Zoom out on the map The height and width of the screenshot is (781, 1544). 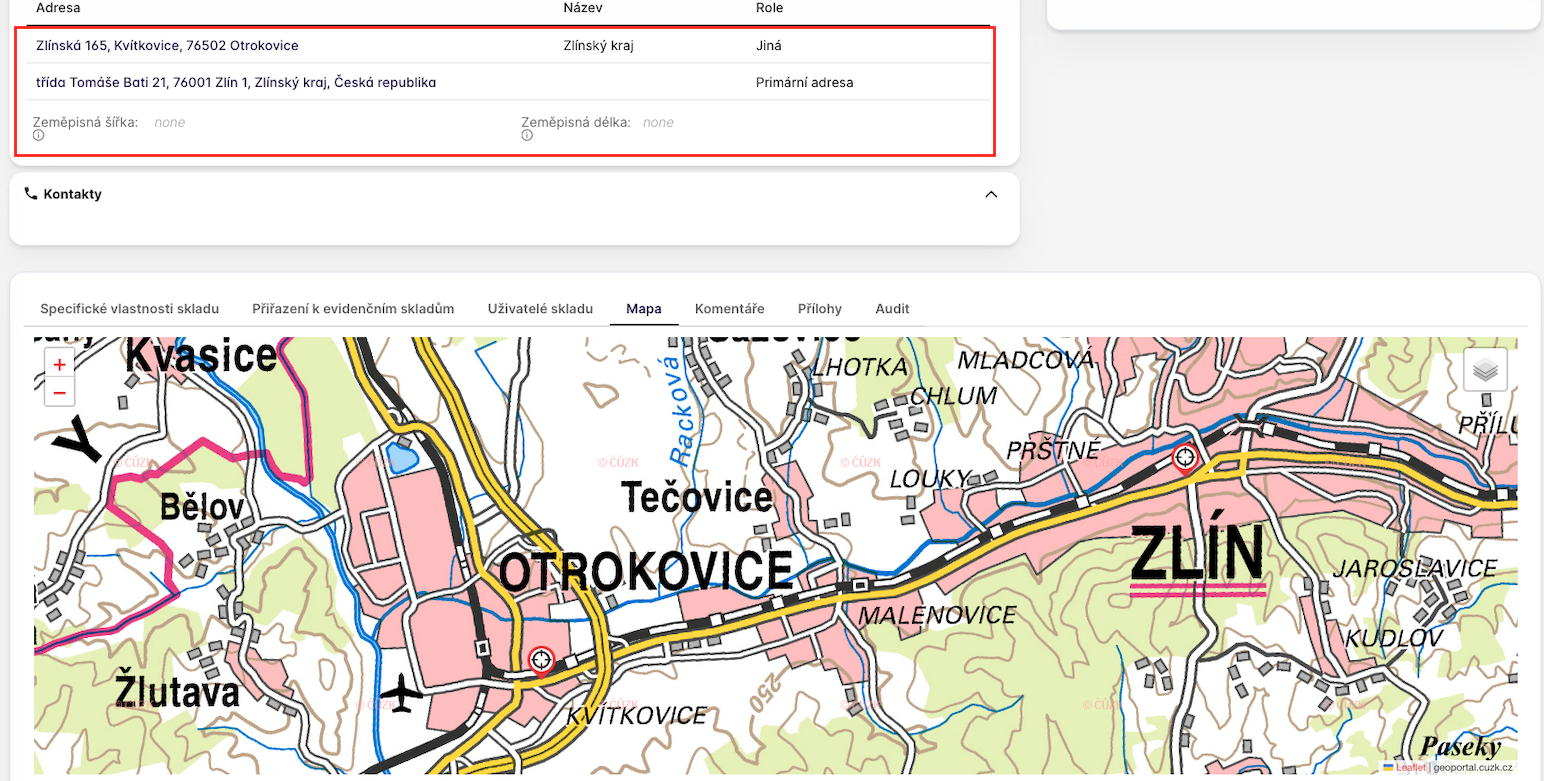click(x=59, y=392)
